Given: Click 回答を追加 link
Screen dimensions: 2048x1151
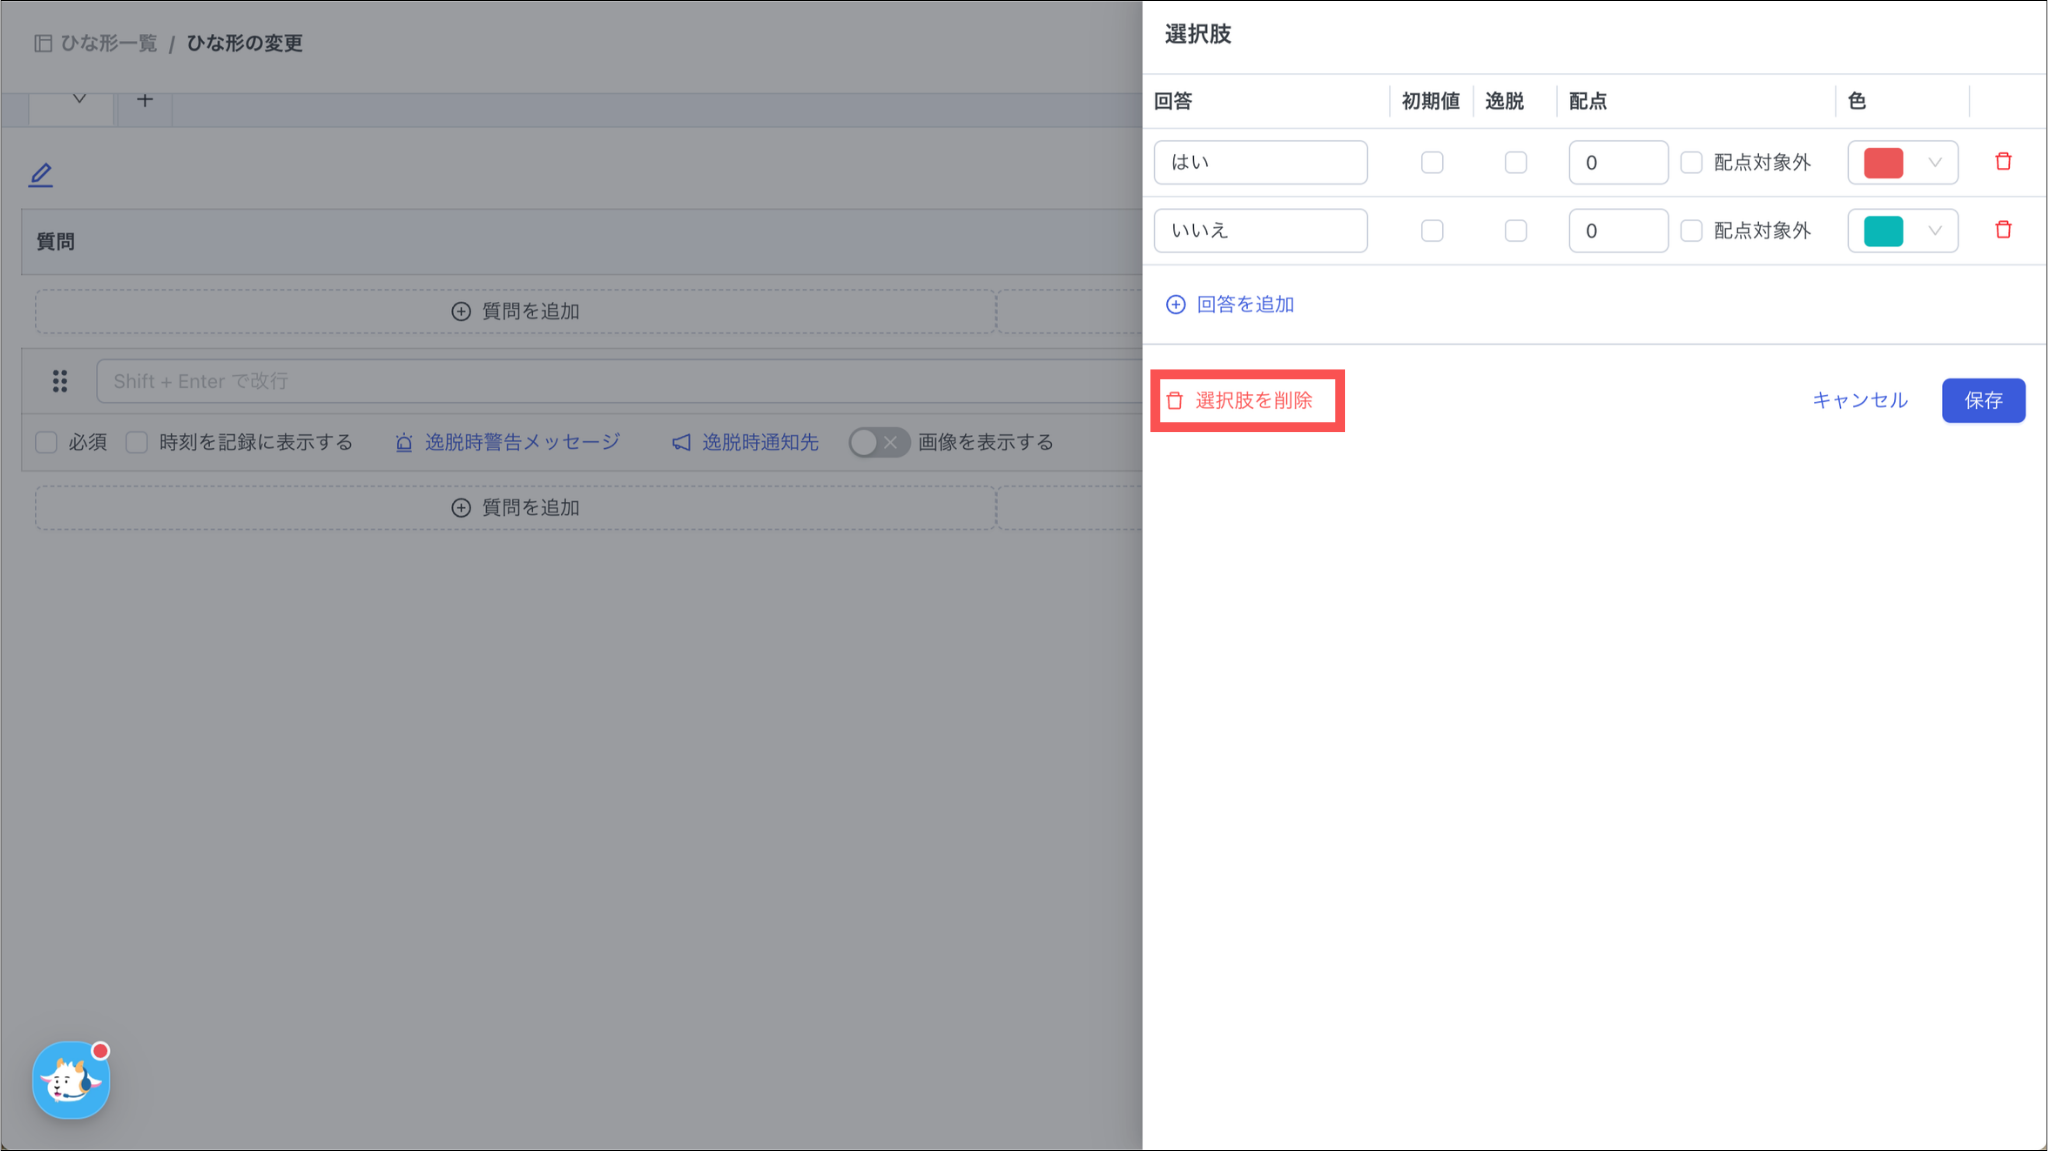Looking at the screenshot, I should pyautogui.click(x=1231, y=304).
